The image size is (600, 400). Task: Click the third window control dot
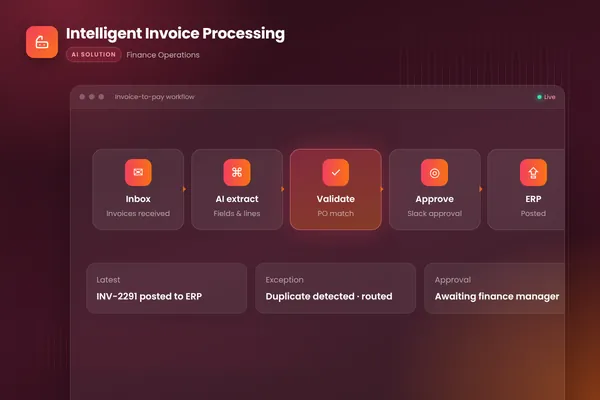click(101, 97)
